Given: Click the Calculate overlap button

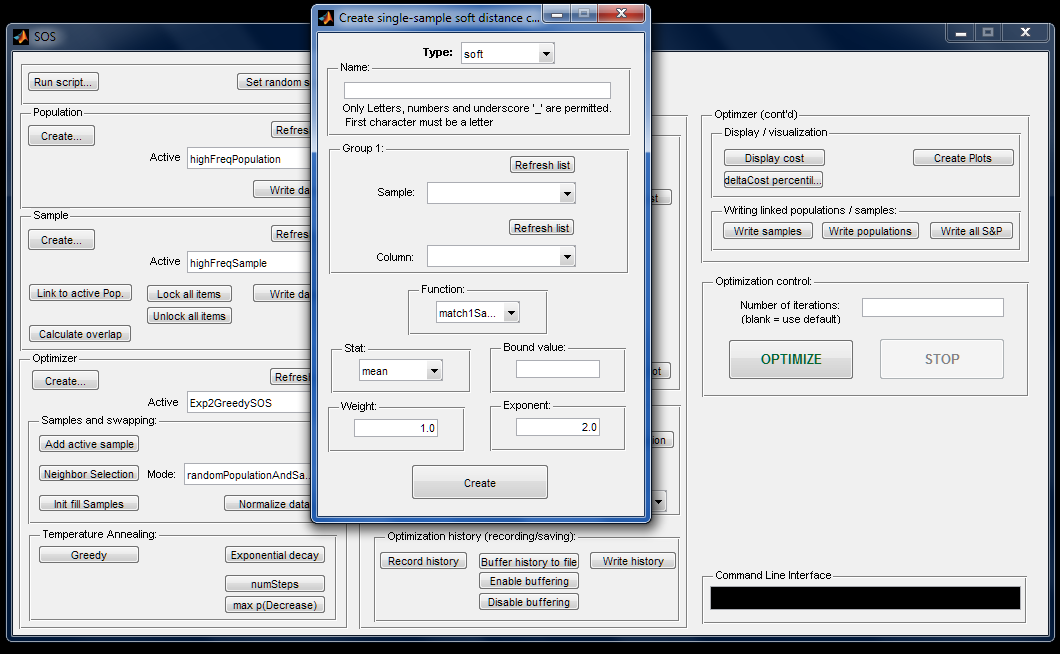Looking at the screenshot, I should coord(80,334).
